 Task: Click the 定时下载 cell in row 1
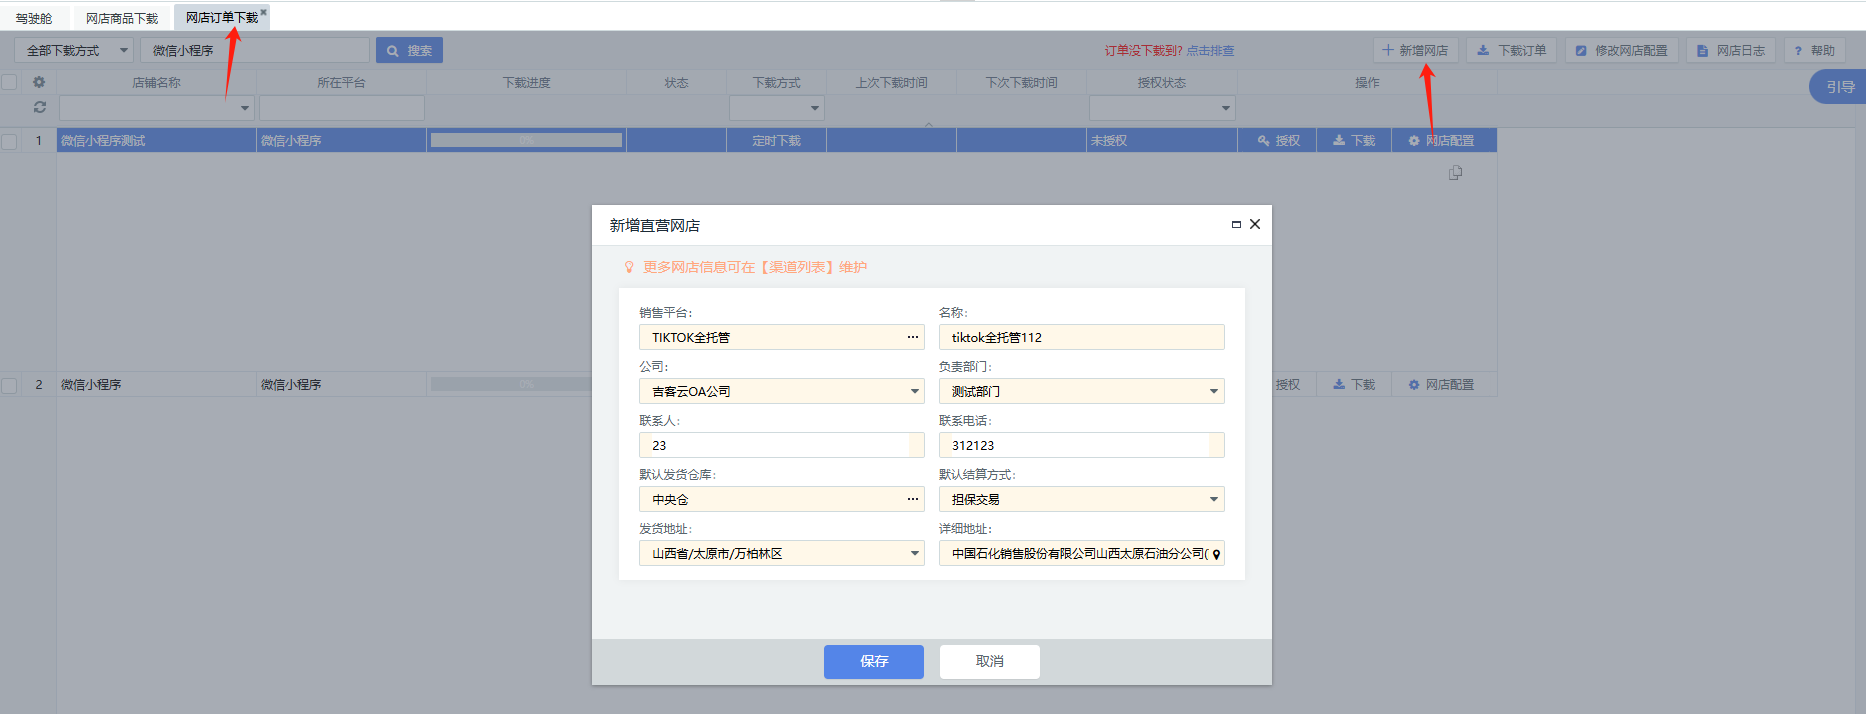(777, 141)
